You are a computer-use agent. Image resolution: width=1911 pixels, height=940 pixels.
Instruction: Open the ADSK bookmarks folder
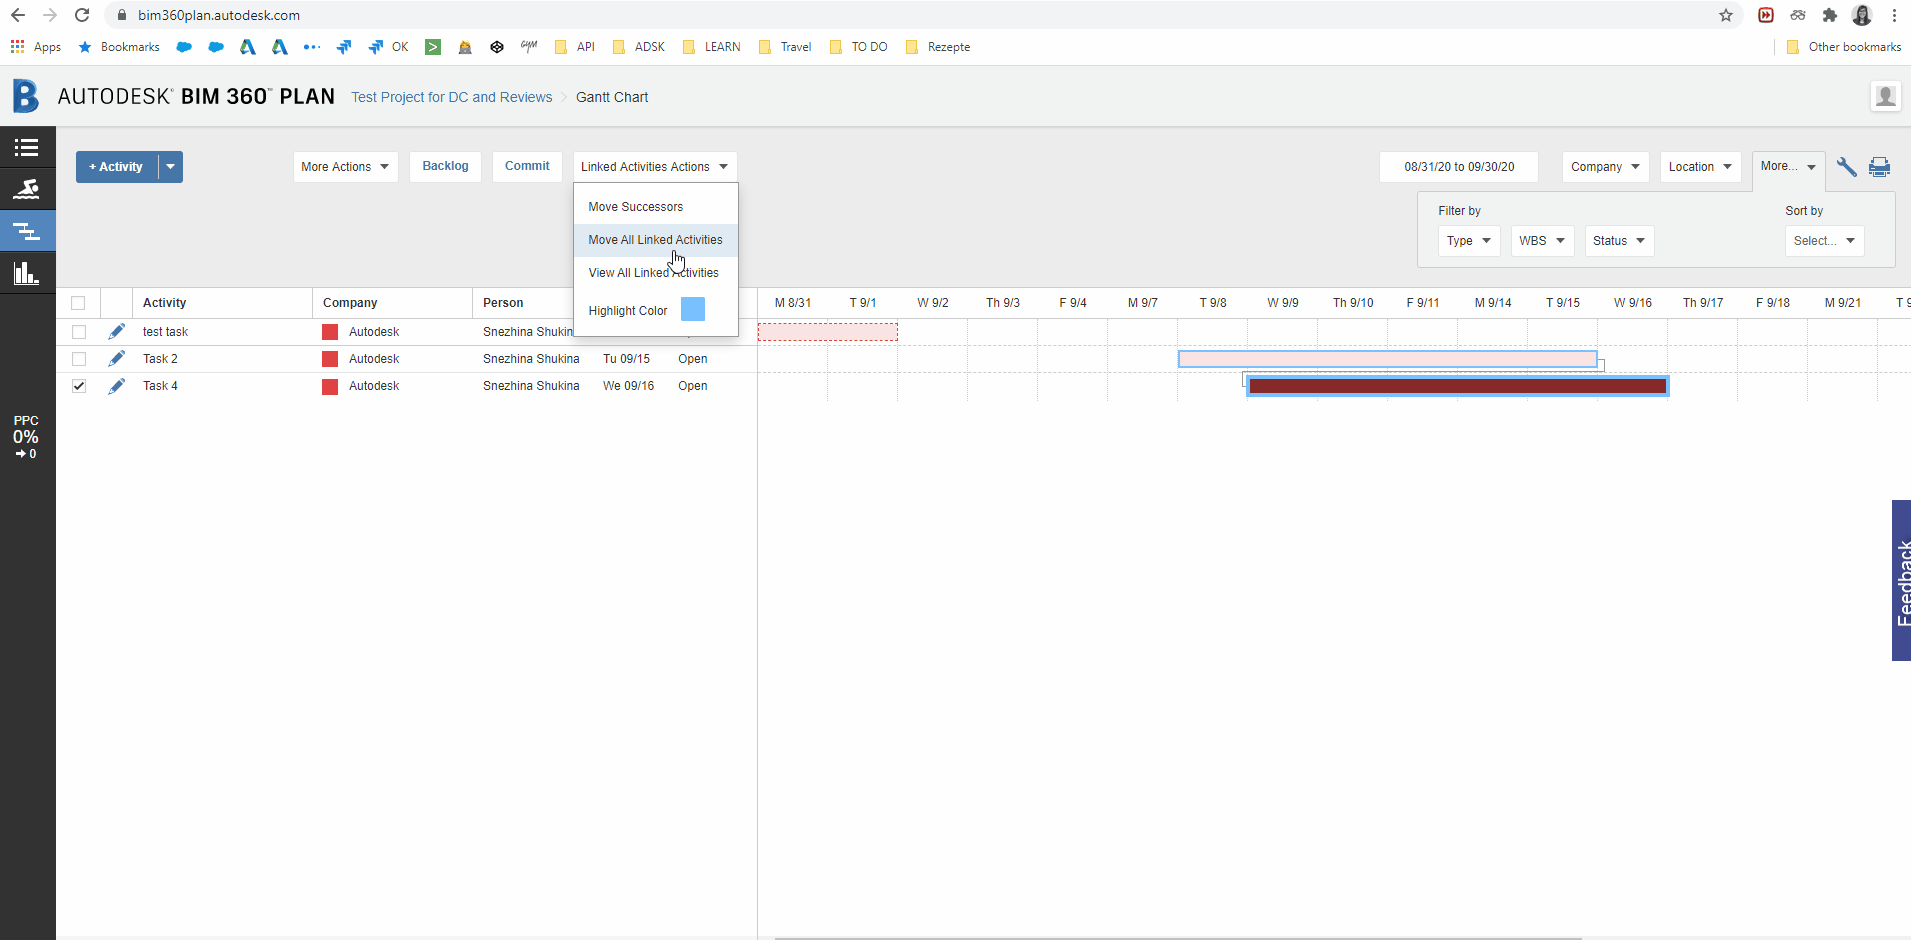click(x=639, y=47)
